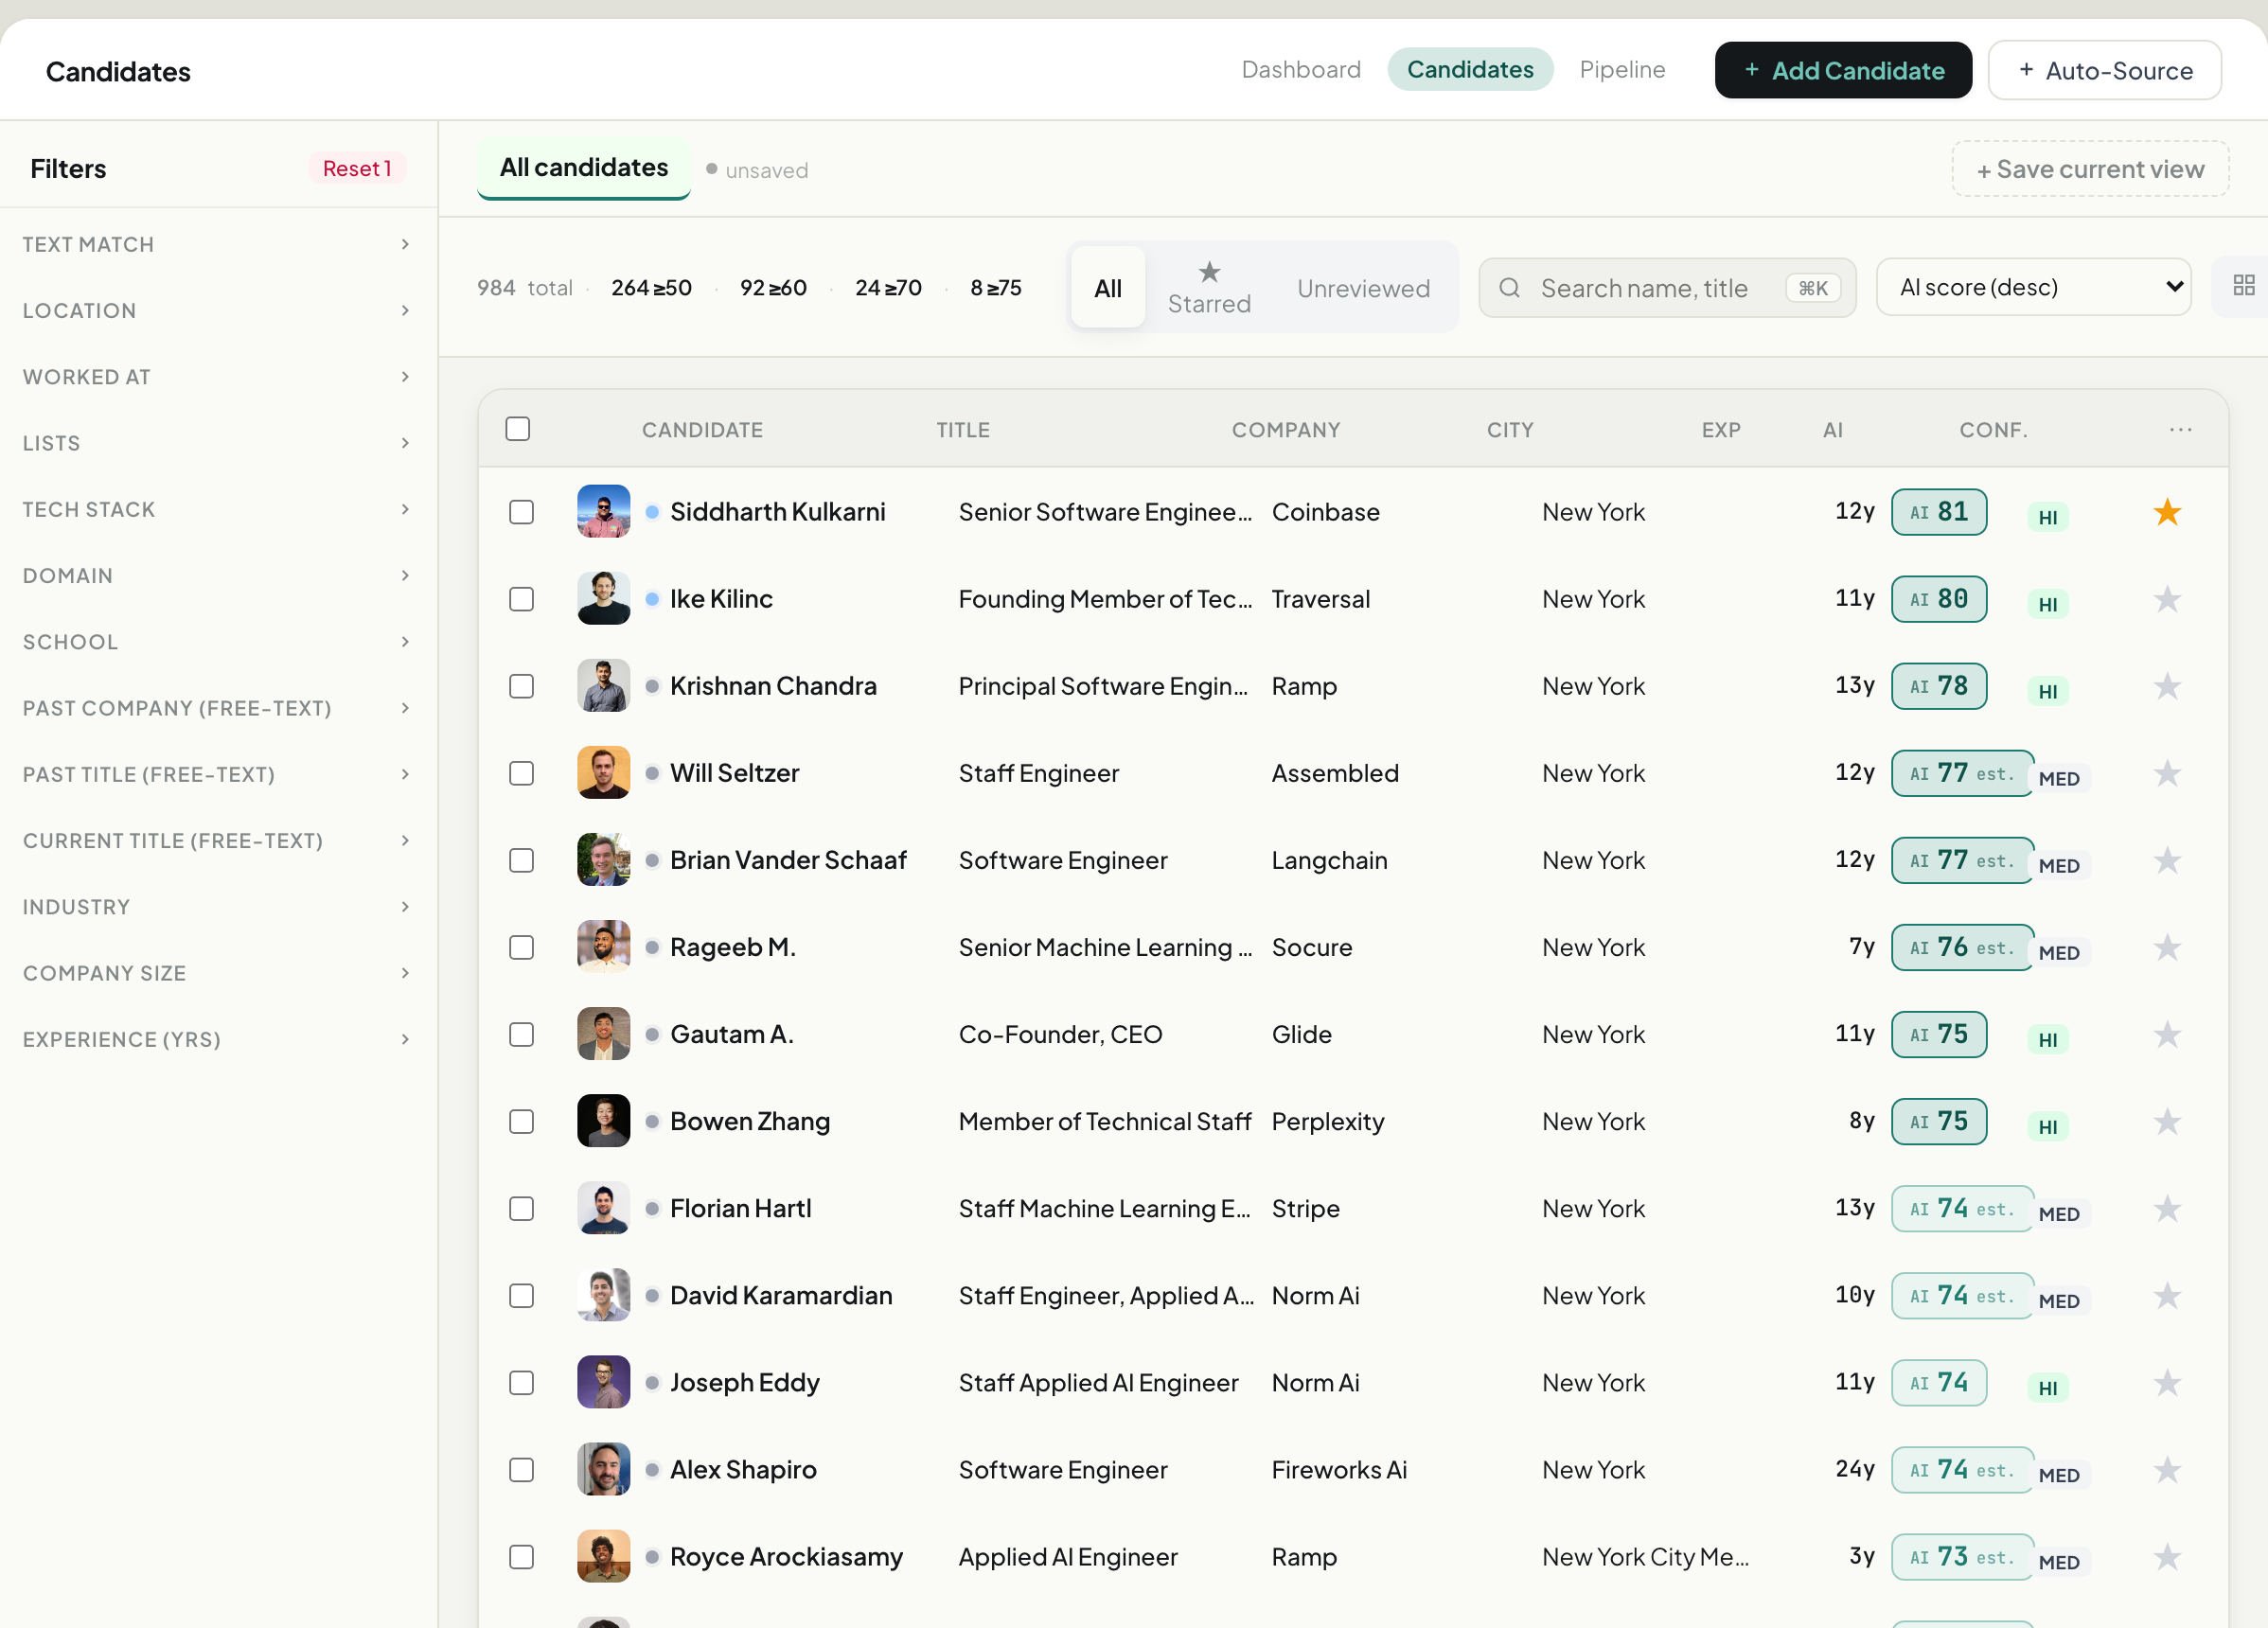Toggle the select-all header checkbox

(517, 429)
